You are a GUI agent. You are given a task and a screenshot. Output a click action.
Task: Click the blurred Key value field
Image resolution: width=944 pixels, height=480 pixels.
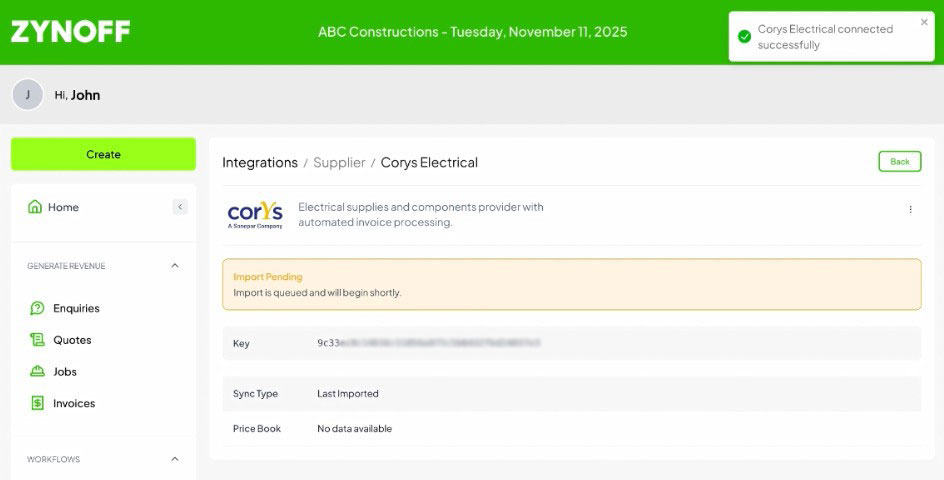429,343
